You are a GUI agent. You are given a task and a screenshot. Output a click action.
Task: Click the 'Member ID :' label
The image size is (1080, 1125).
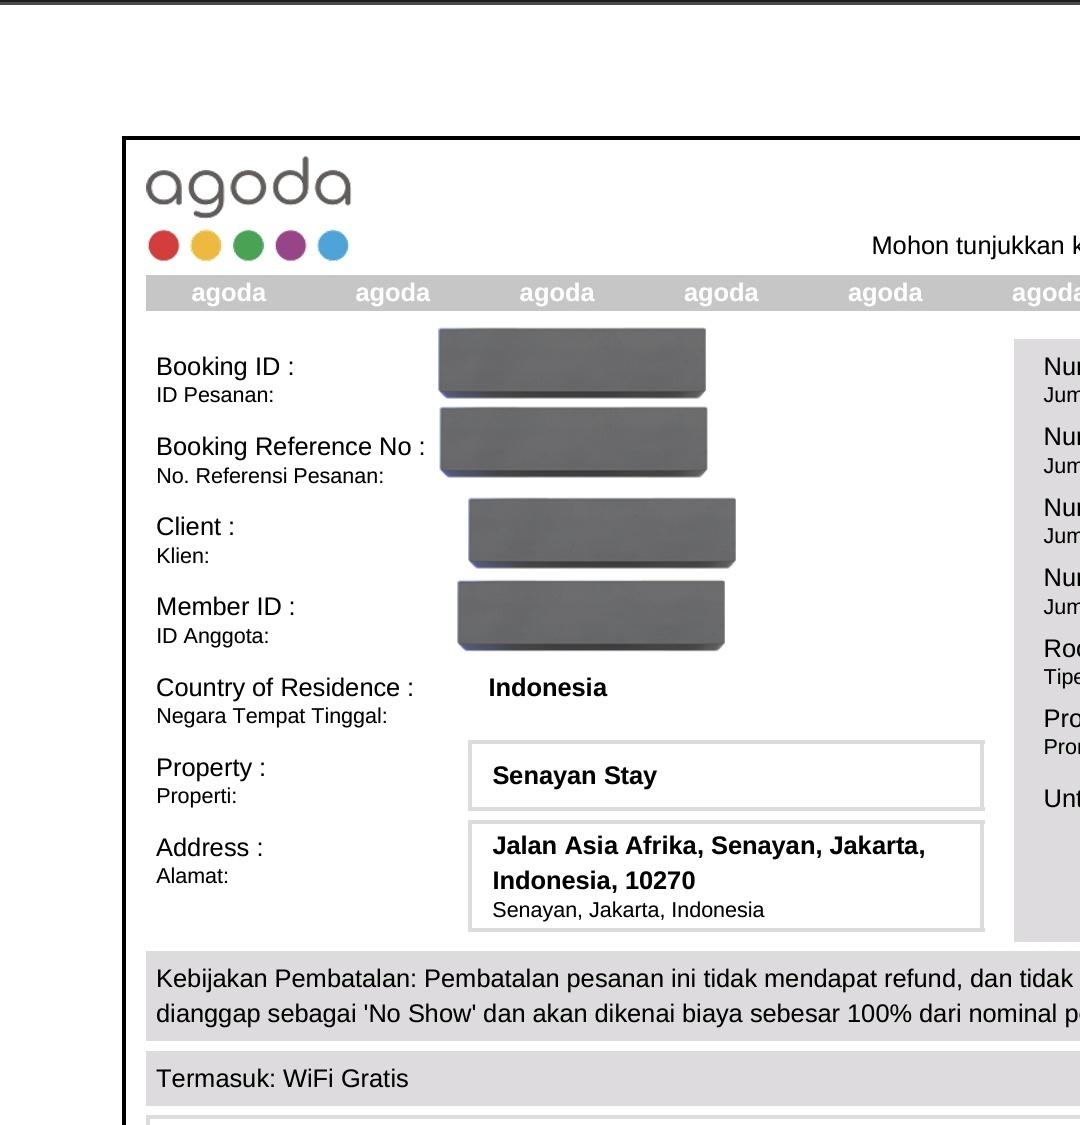coord(226,607)
